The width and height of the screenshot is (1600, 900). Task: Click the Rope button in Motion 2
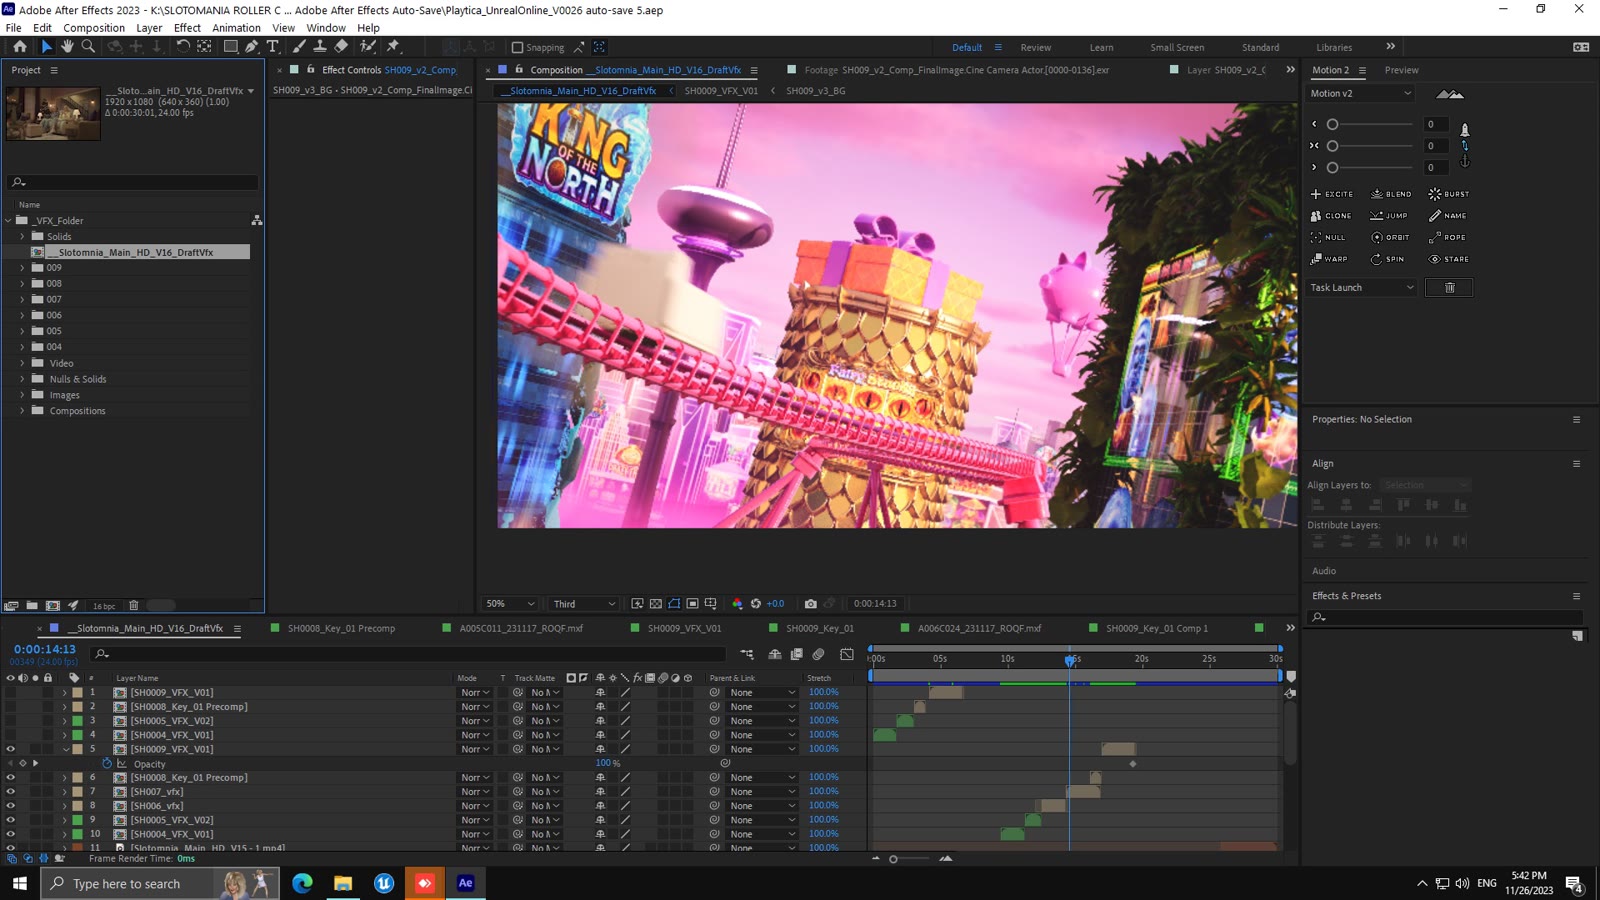coord(1447,238)
